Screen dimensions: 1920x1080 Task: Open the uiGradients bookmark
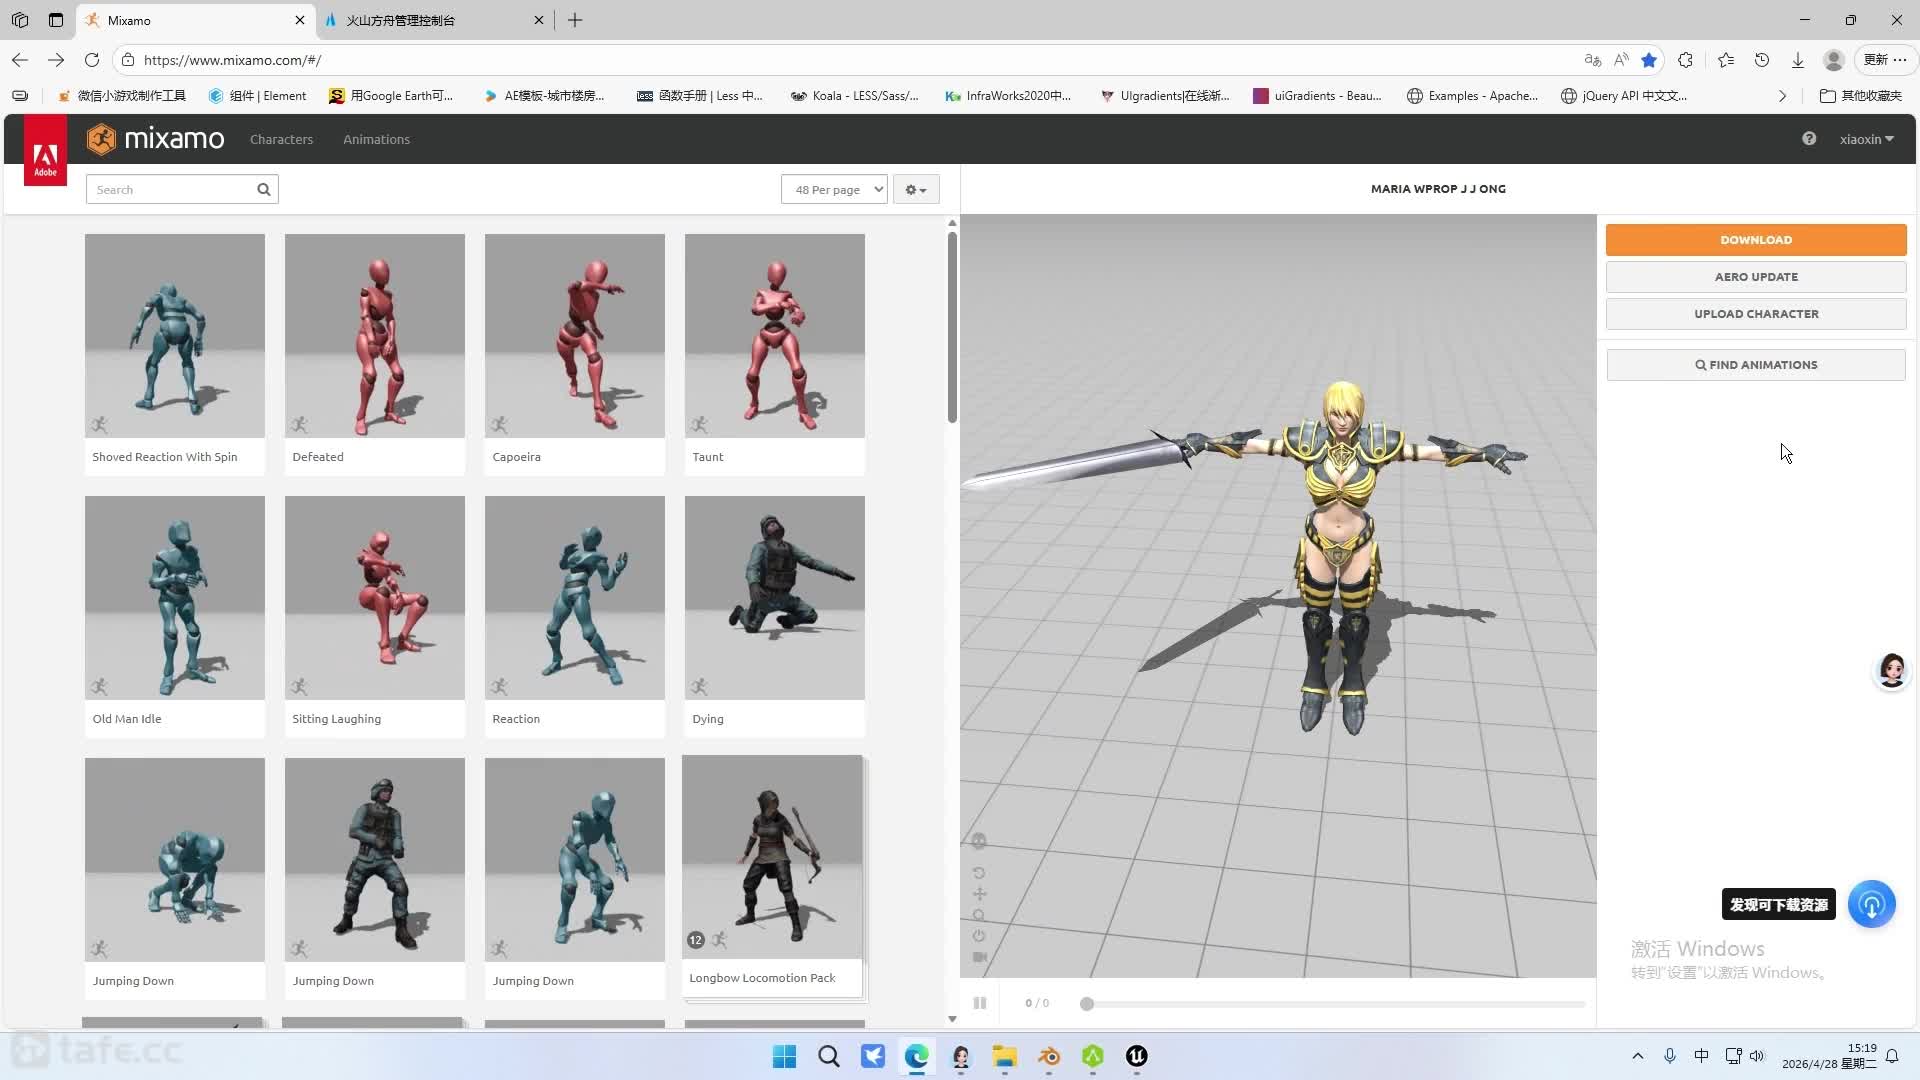(x=1317, y=96)
